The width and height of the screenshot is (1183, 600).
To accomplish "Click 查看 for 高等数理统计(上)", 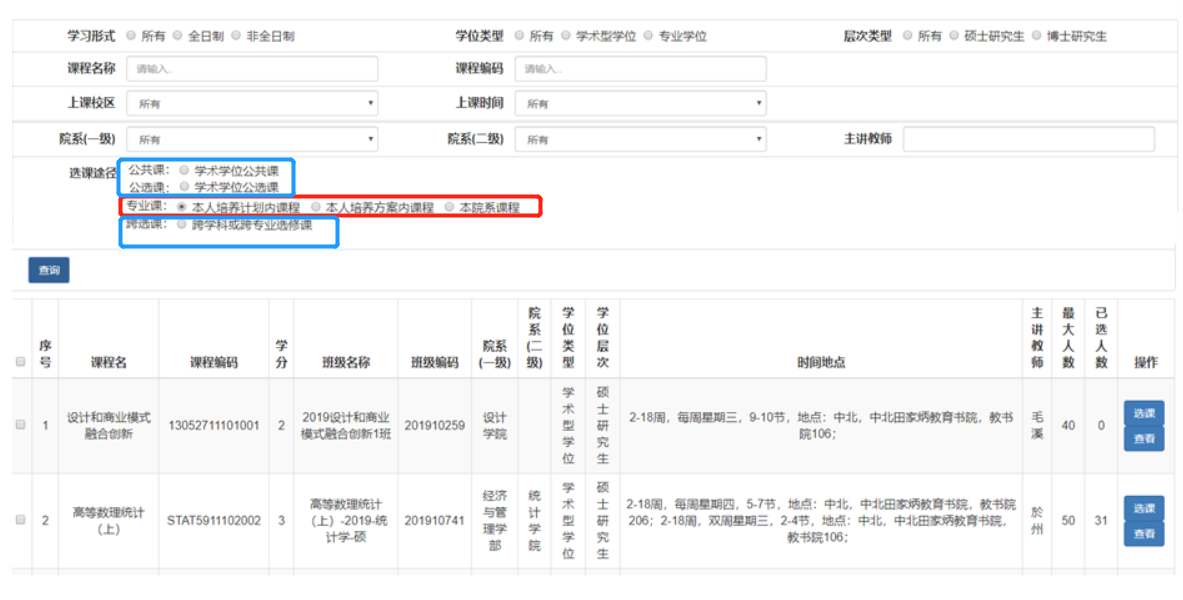I will click(x=1143, y=534).
